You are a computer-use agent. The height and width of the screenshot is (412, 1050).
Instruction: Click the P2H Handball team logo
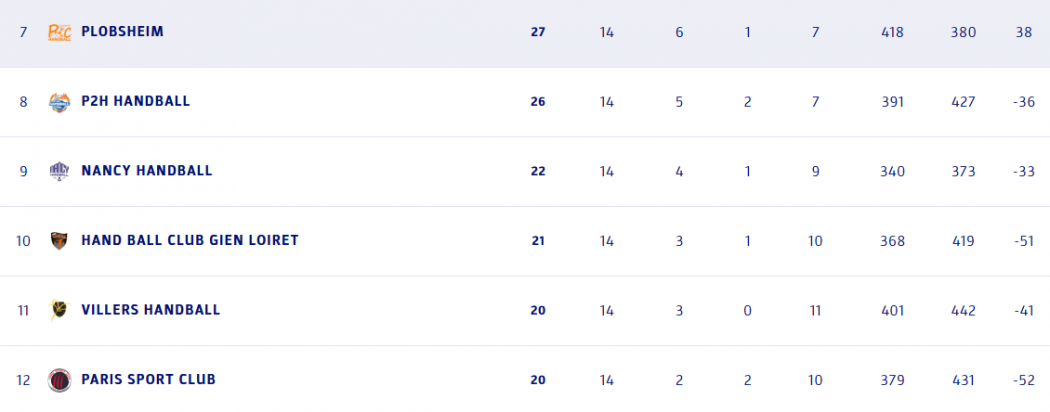pyautogui.click(x=60, y=101)
